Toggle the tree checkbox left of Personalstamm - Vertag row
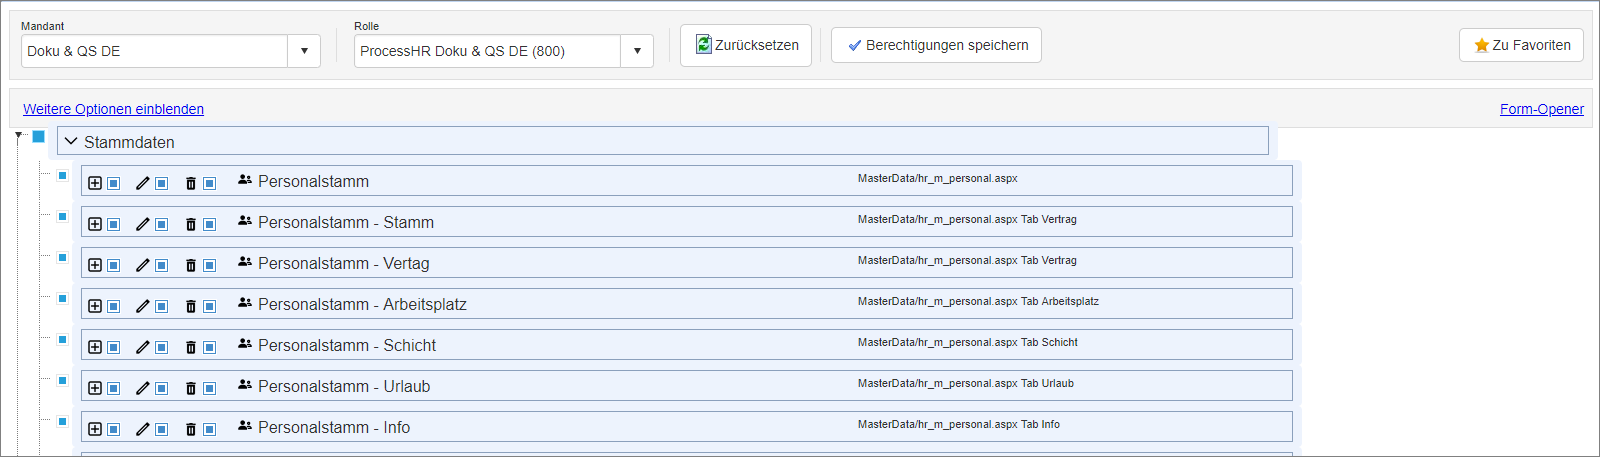1600x457 pixels. coord(62,257)
